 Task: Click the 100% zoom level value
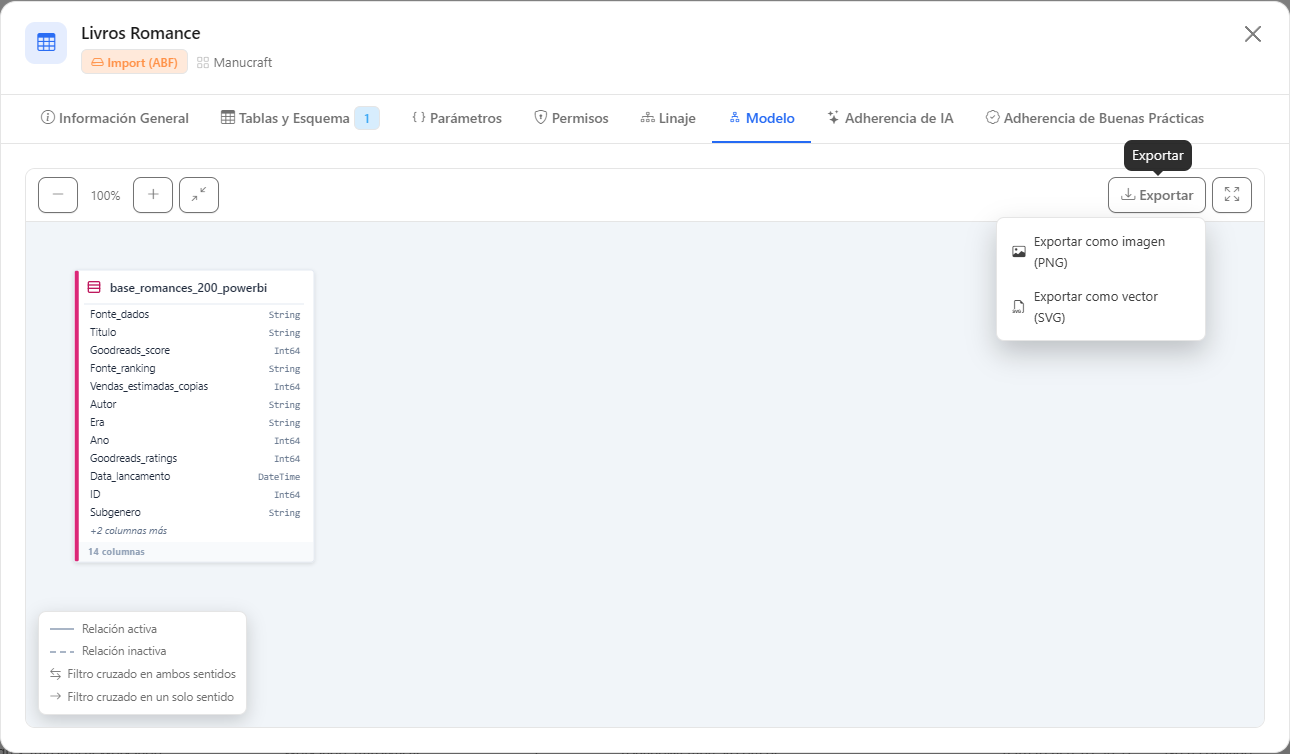(105, 195)
